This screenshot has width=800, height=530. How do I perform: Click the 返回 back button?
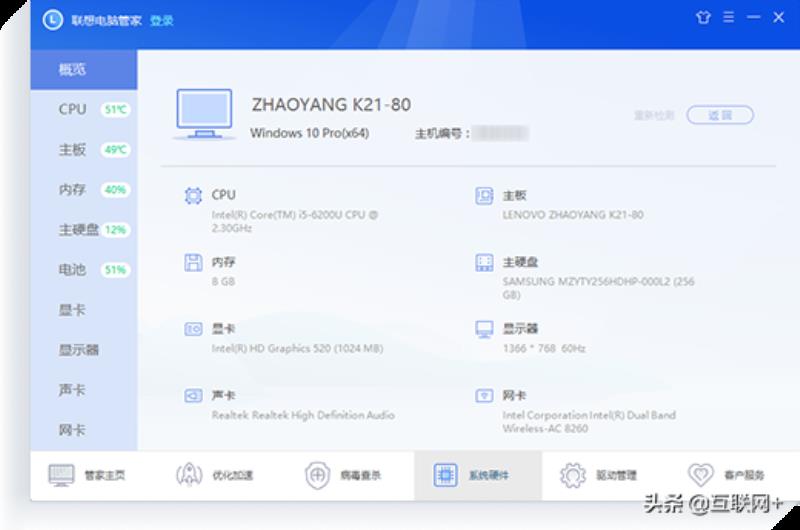pyautogui.click(x=720, y=115)
